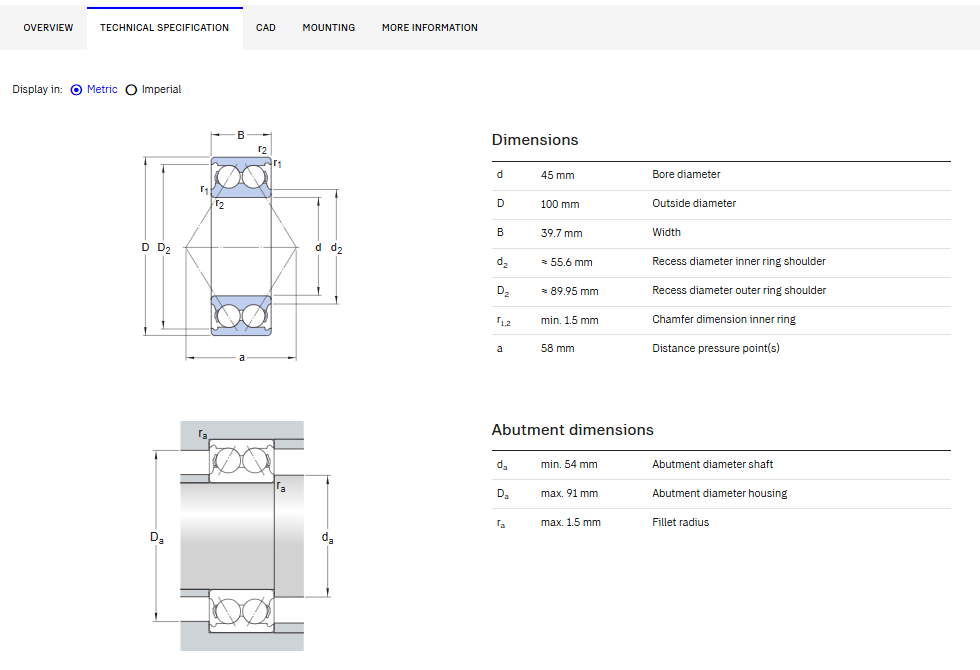The width and height of the screenshot is (980, 670).
Task: Click Recess diameter outer ring shoulder text
Action: [739, 290]
